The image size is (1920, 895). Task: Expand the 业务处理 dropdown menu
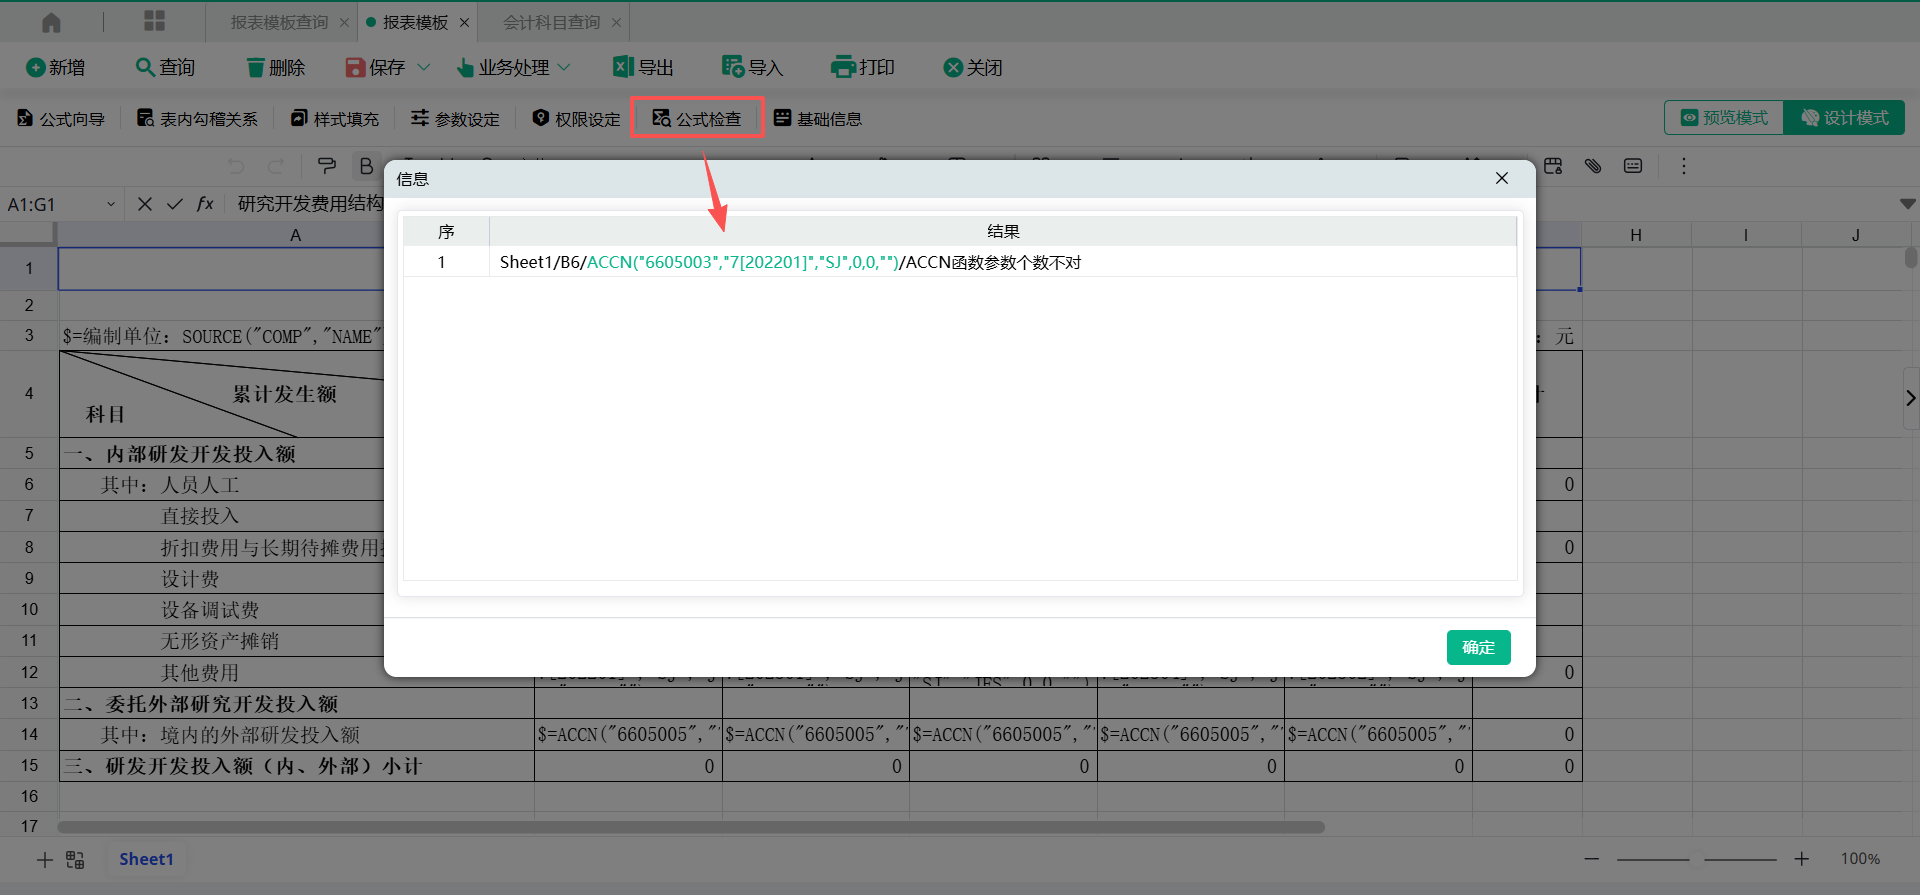click(x=564, y=67)
